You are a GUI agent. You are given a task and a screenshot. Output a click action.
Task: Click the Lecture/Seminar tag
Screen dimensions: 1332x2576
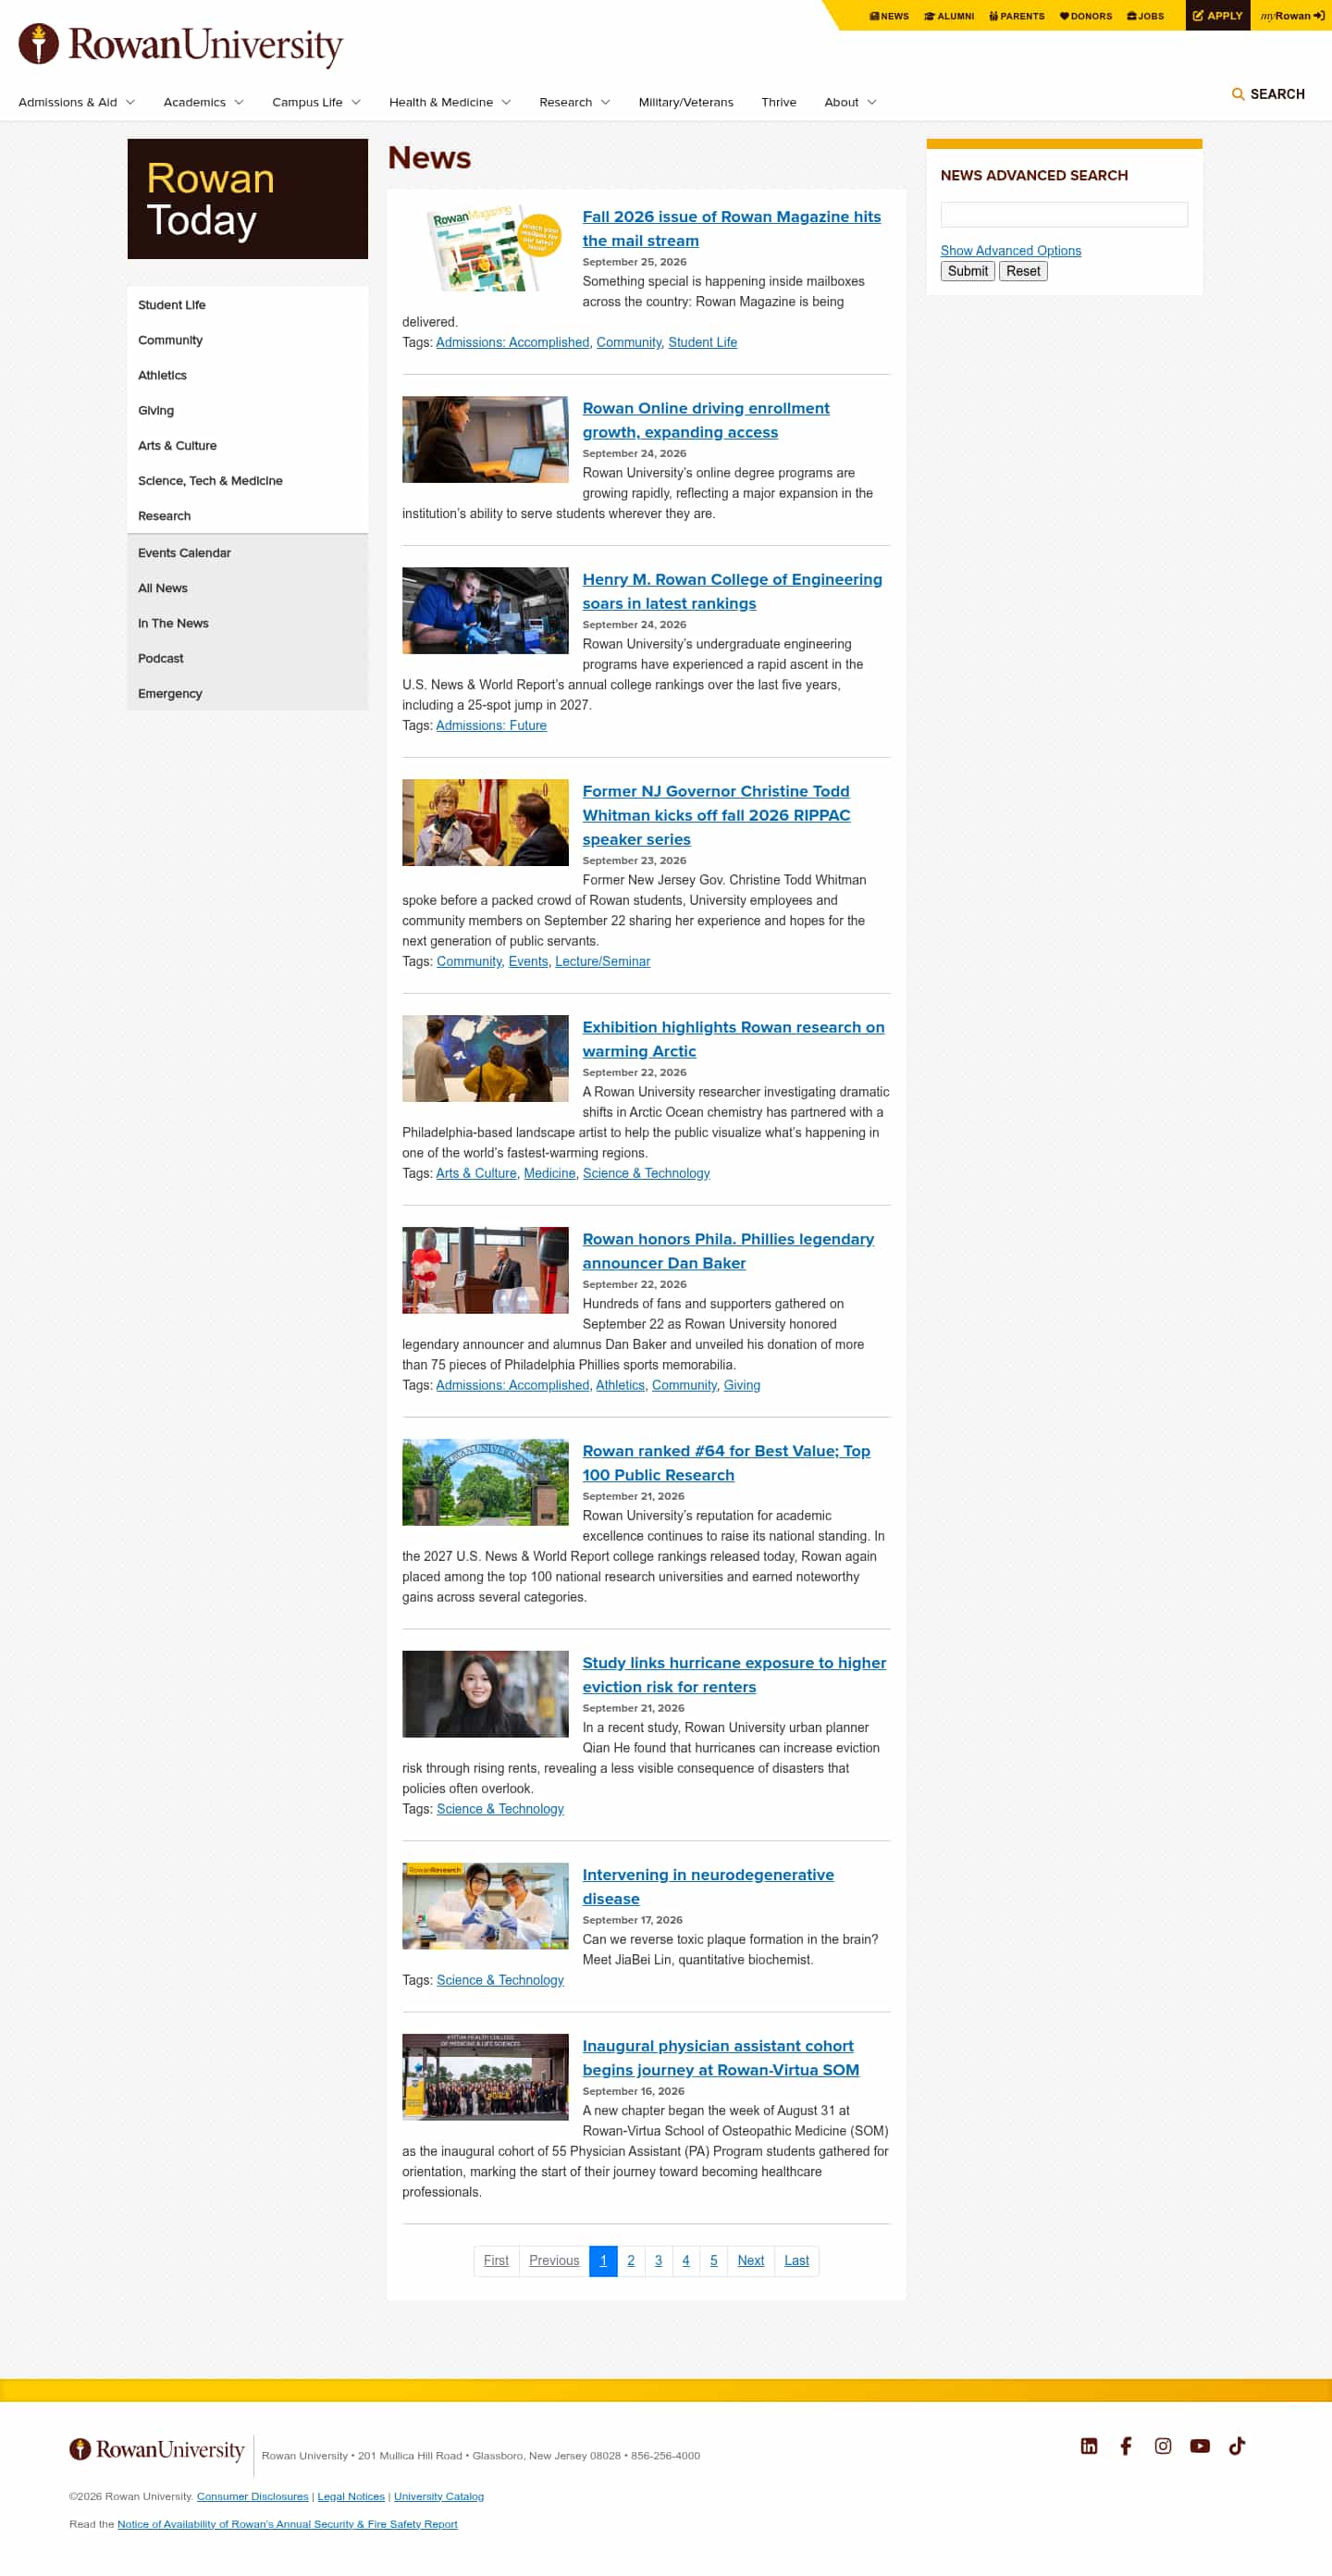602,961
